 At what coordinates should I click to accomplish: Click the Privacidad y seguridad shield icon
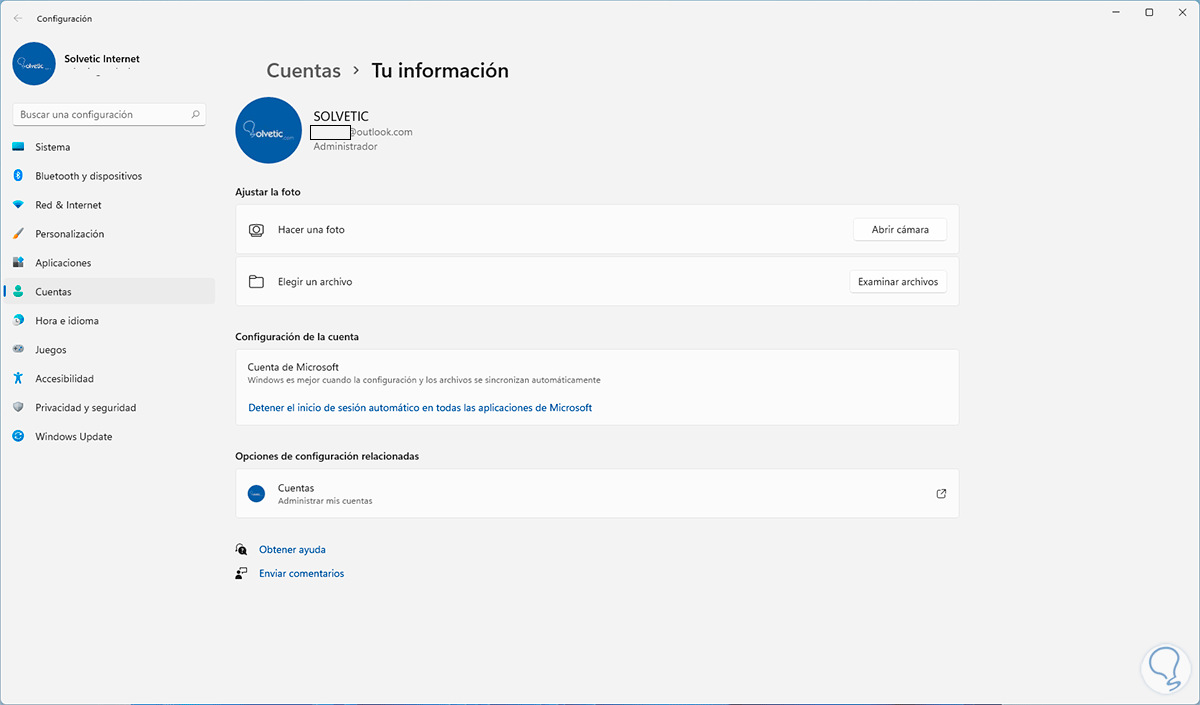pyautogui.click(x=18, y=408)
